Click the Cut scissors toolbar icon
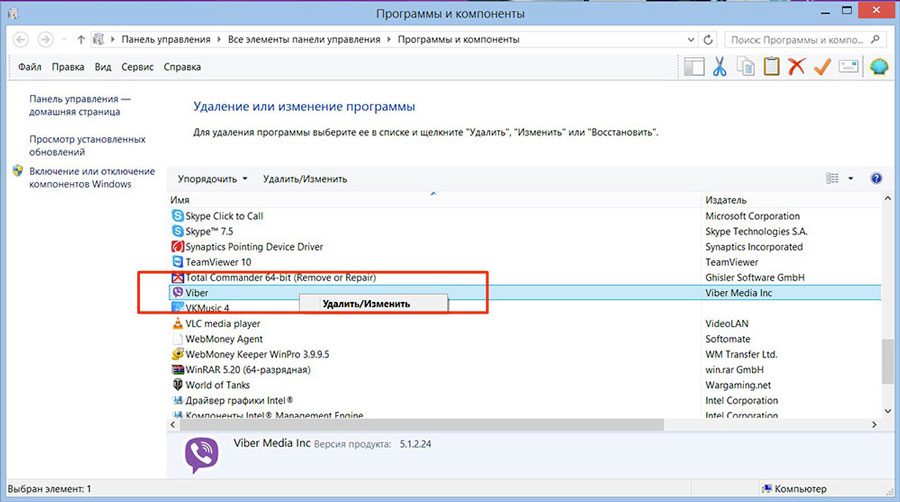This screenshot has width=900, height=502. coord(720,67)
